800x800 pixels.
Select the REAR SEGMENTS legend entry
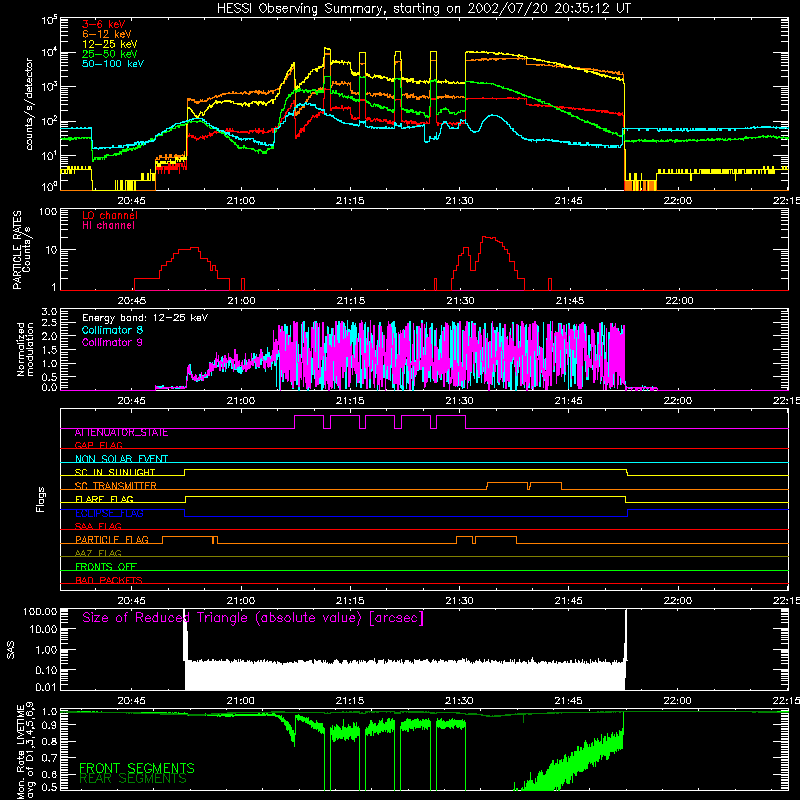(x=133, y=779)
